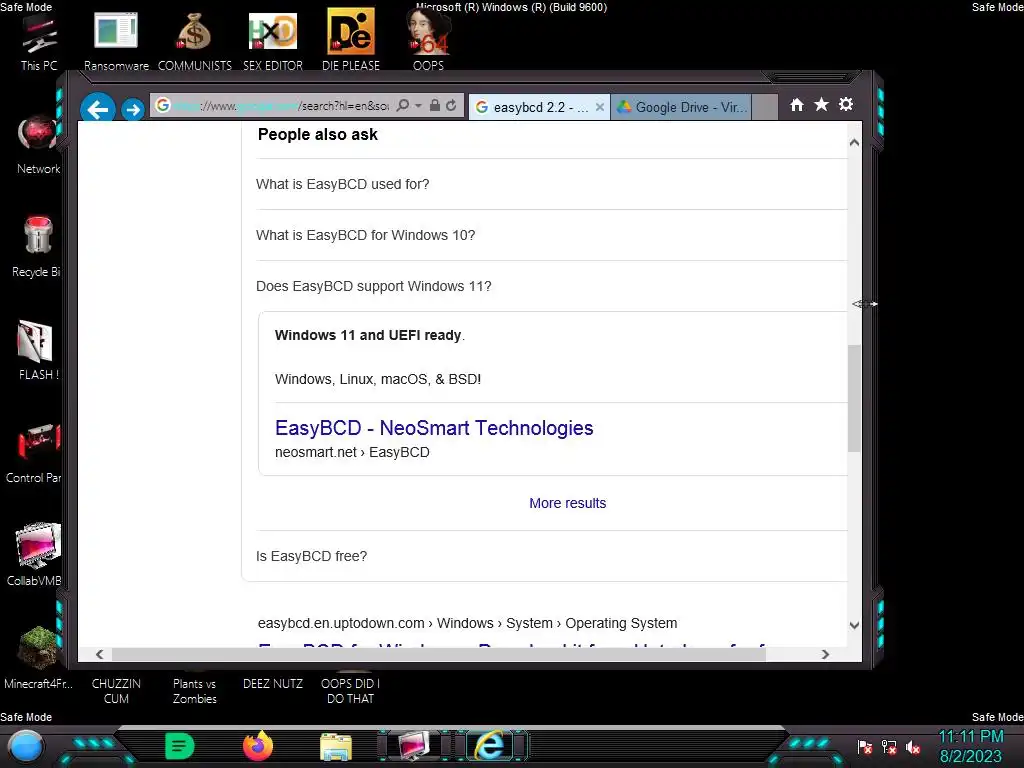This screenshot has height=768, width=1024.
Task: Switch to the Google Drive tab
Action: (681, 107)
